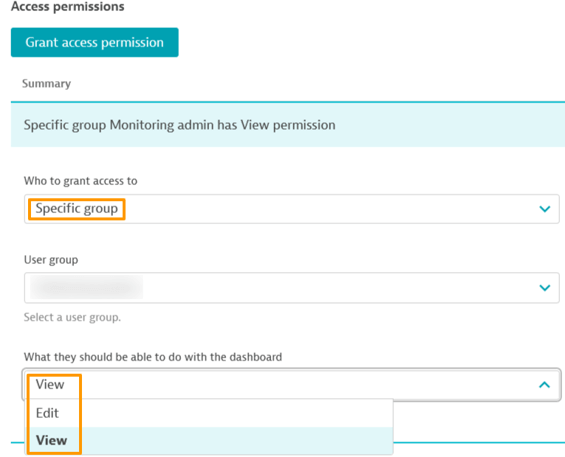Click the Specific group selected value text
This screenshot has height=457, width=565.
(x=77, y=209)
